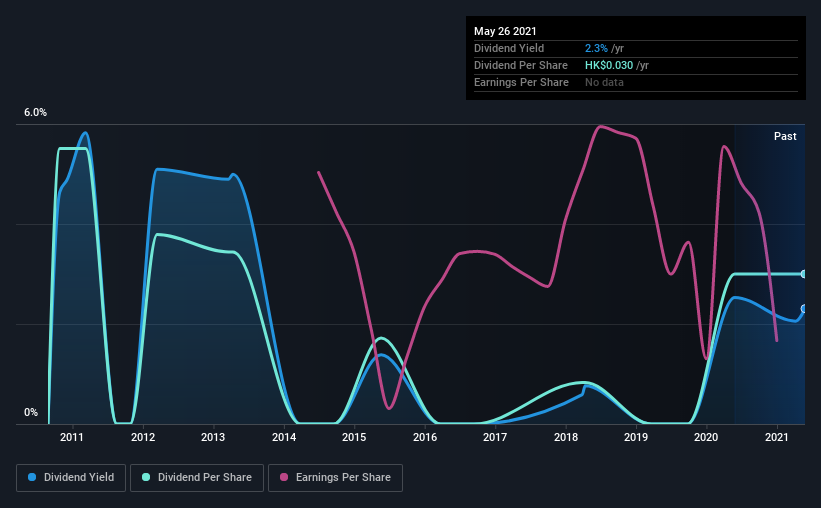Click the 2014 x-axis label

pyautogui.click(x=284, y=437)
